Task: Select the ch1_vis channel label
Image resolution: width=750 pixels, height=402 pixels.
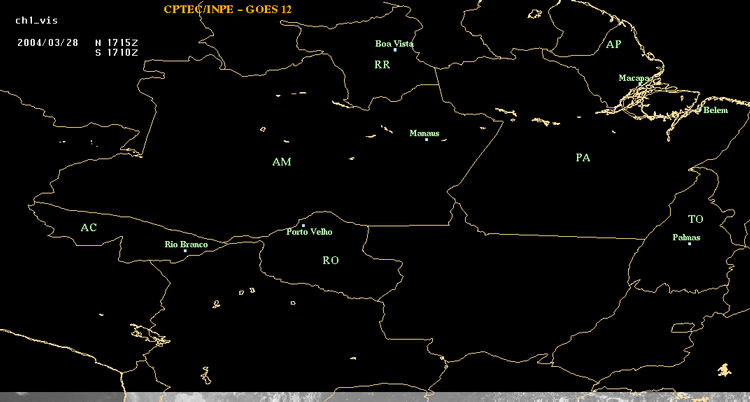Action: (x=36, y=21)
